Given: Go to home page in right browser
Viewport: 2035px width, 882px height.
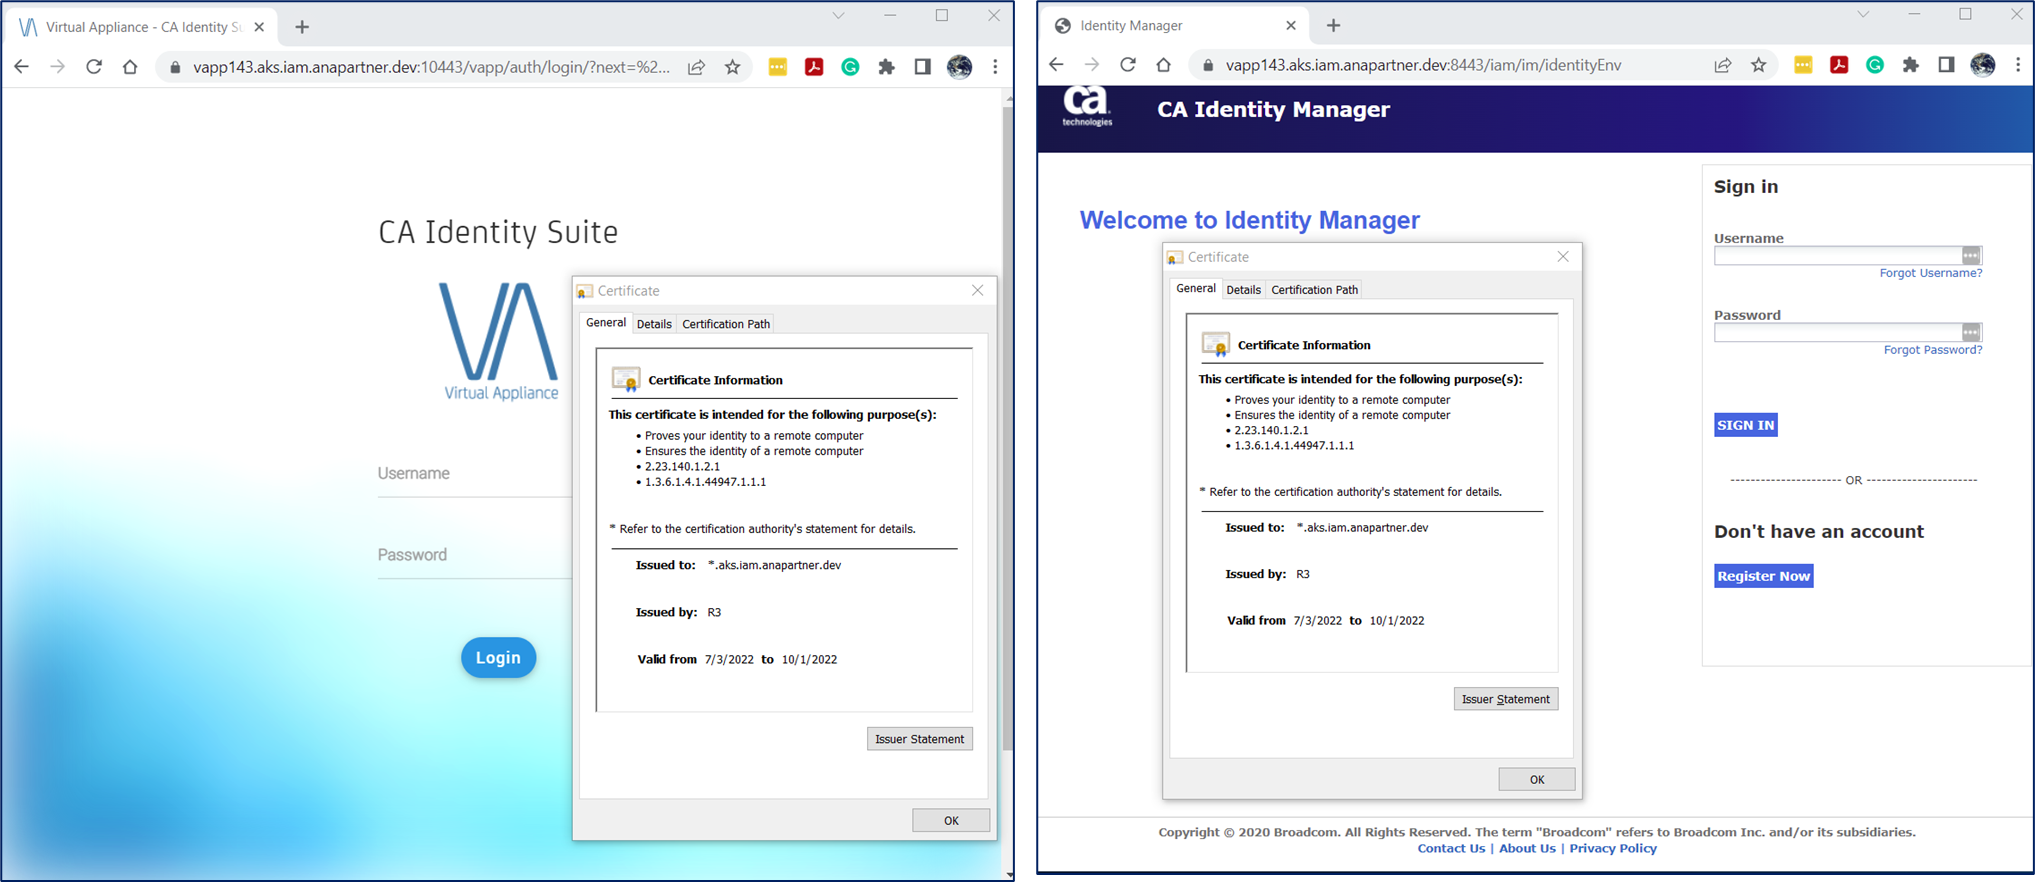Looking at the screenshot, I should coord(1163,65).
